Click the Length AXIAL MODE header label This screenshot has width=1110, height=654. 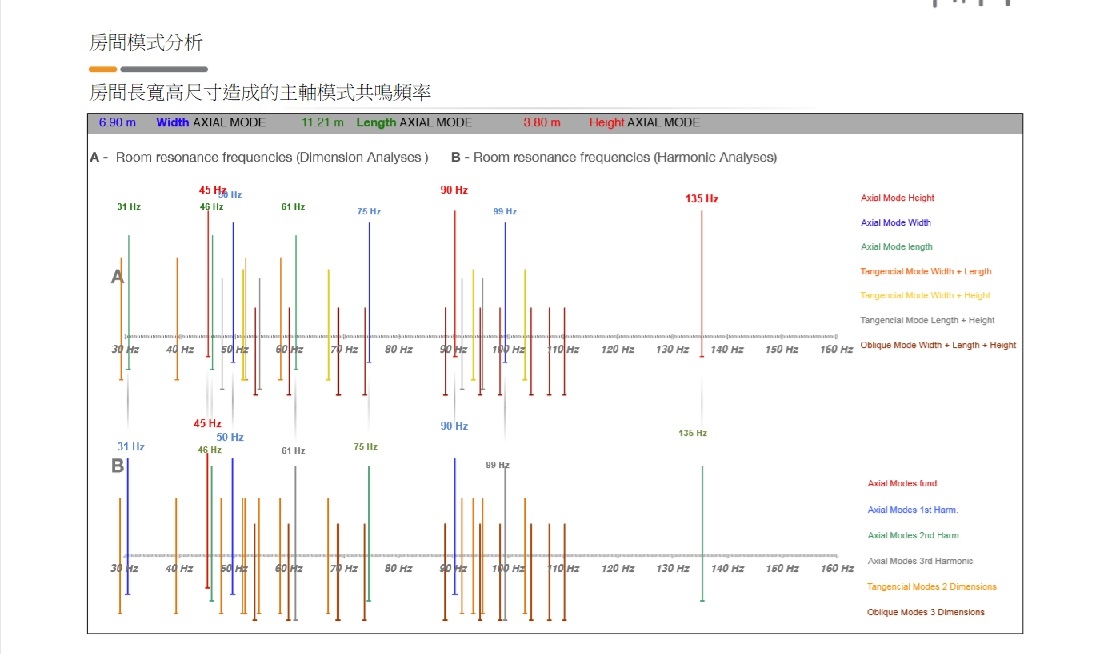413,122
